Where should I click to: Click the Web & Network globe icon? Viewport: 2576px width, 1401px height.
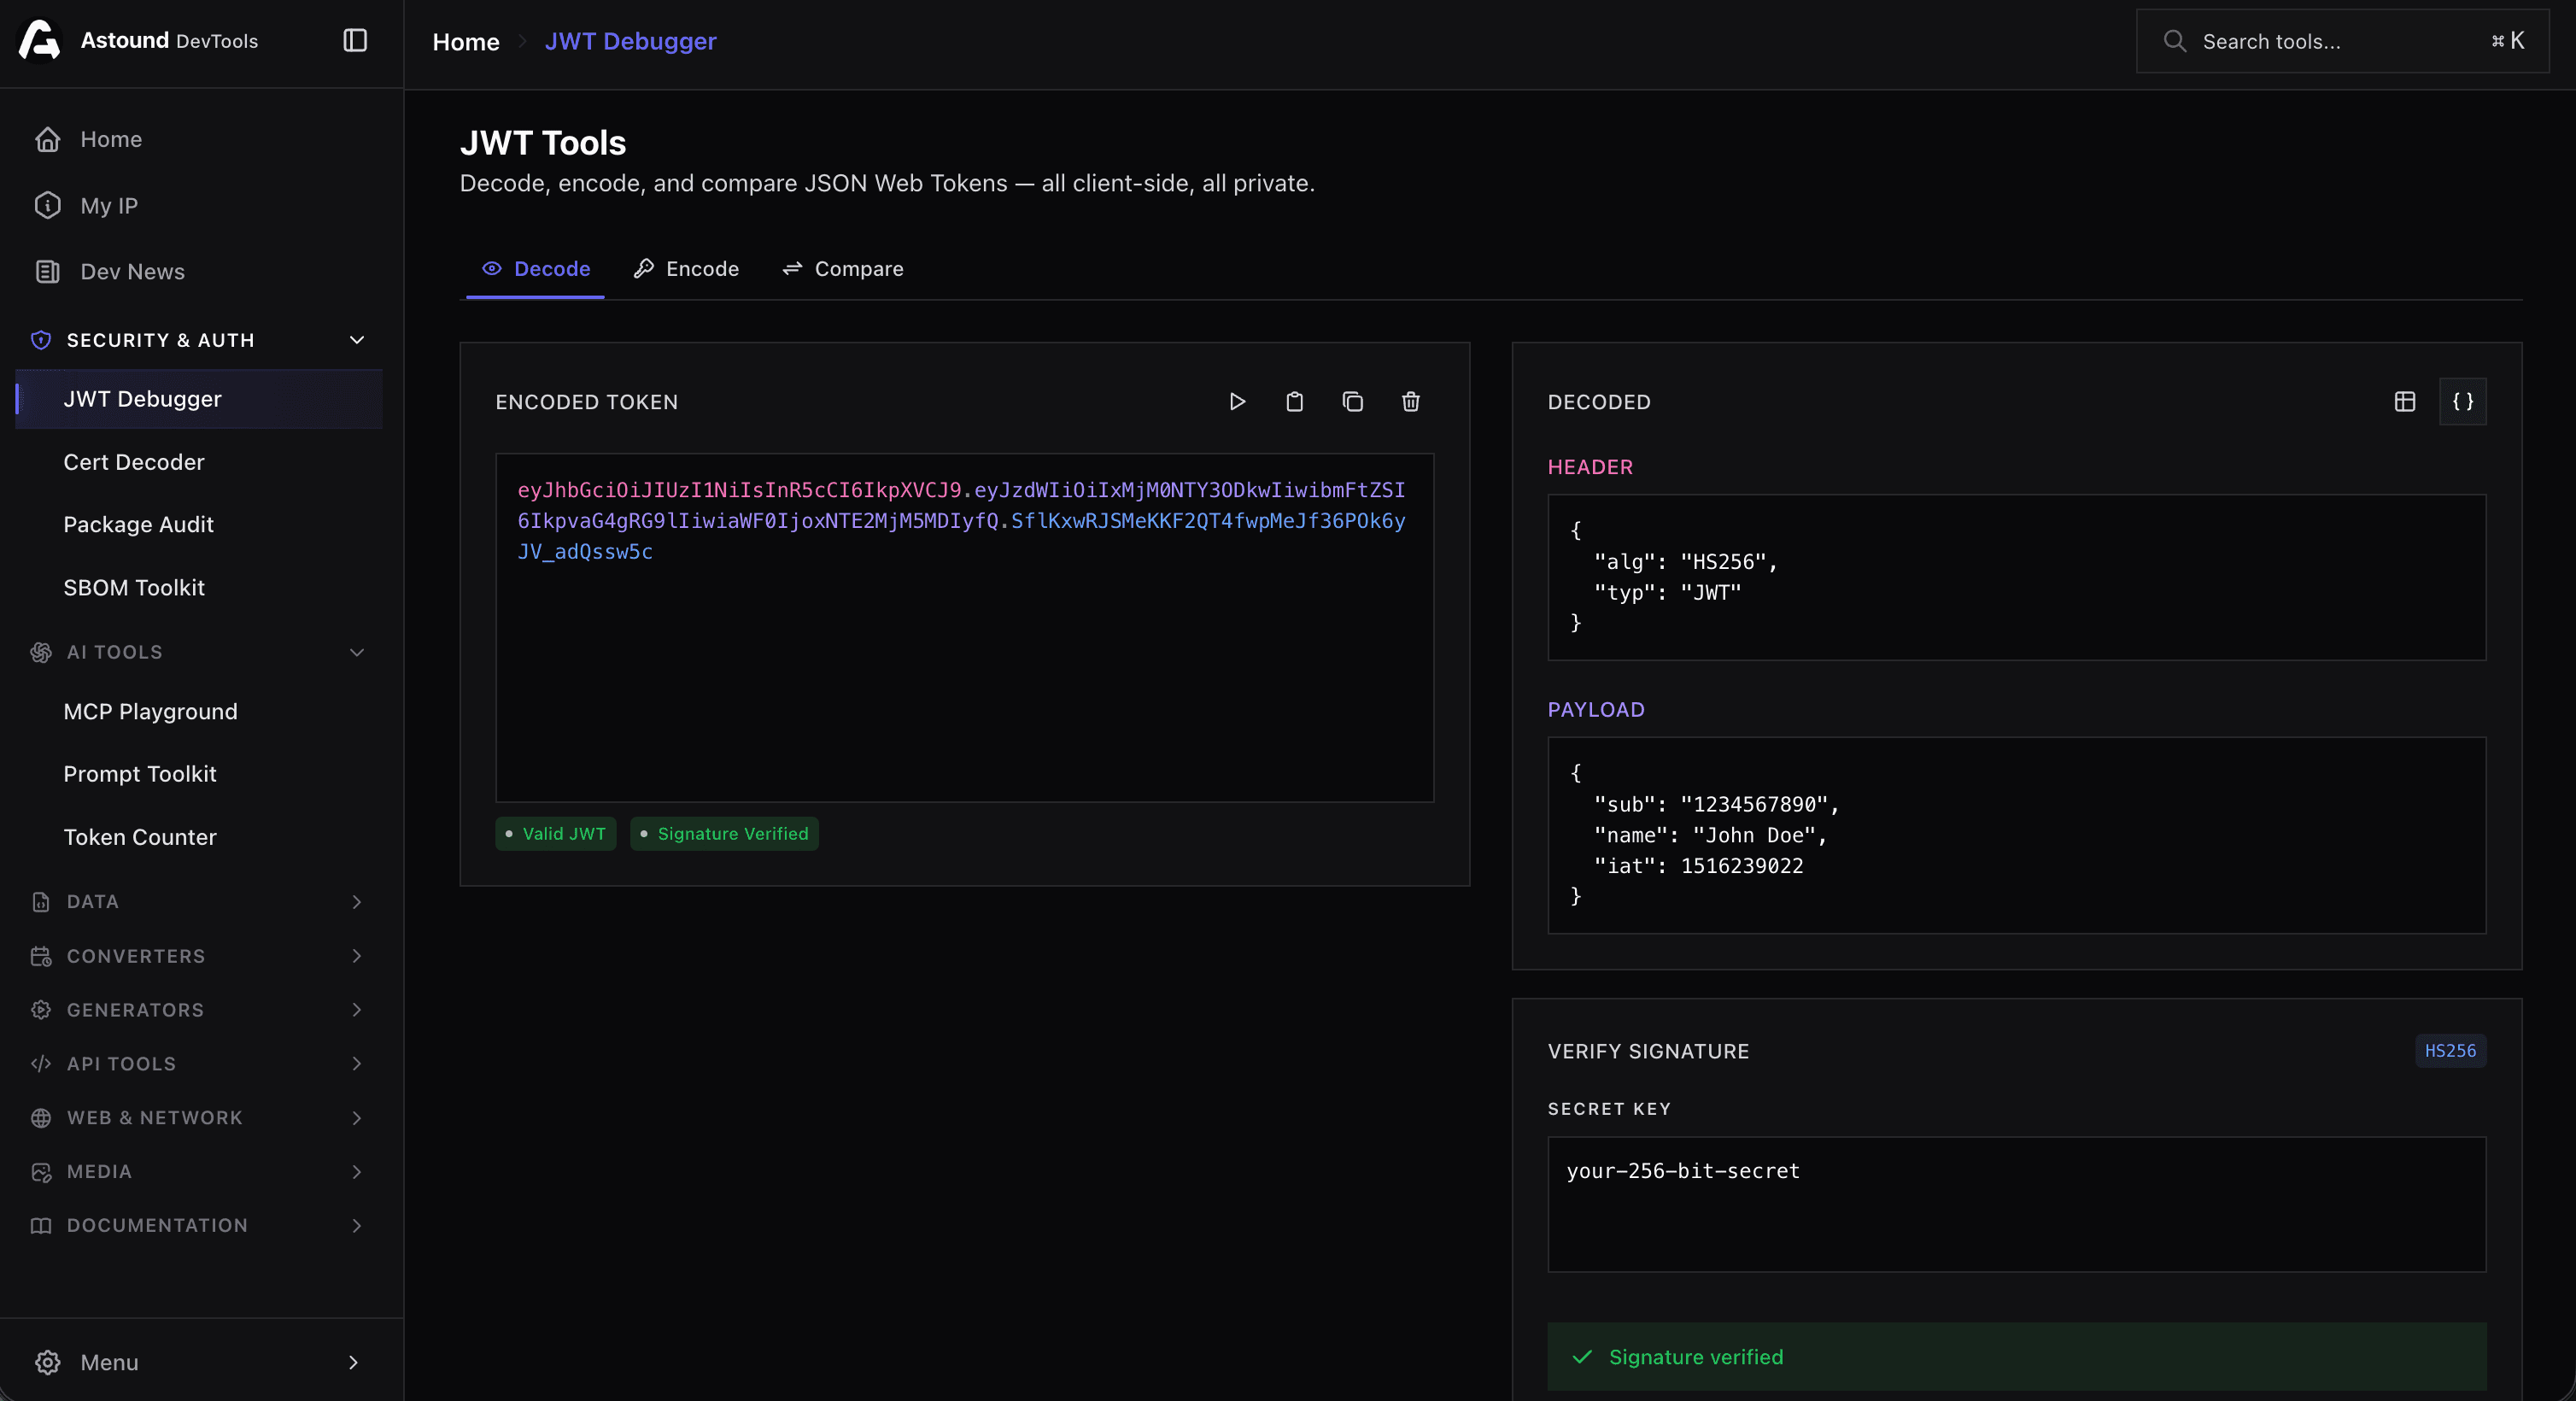pyautogui.click(x=41, y=1118)
